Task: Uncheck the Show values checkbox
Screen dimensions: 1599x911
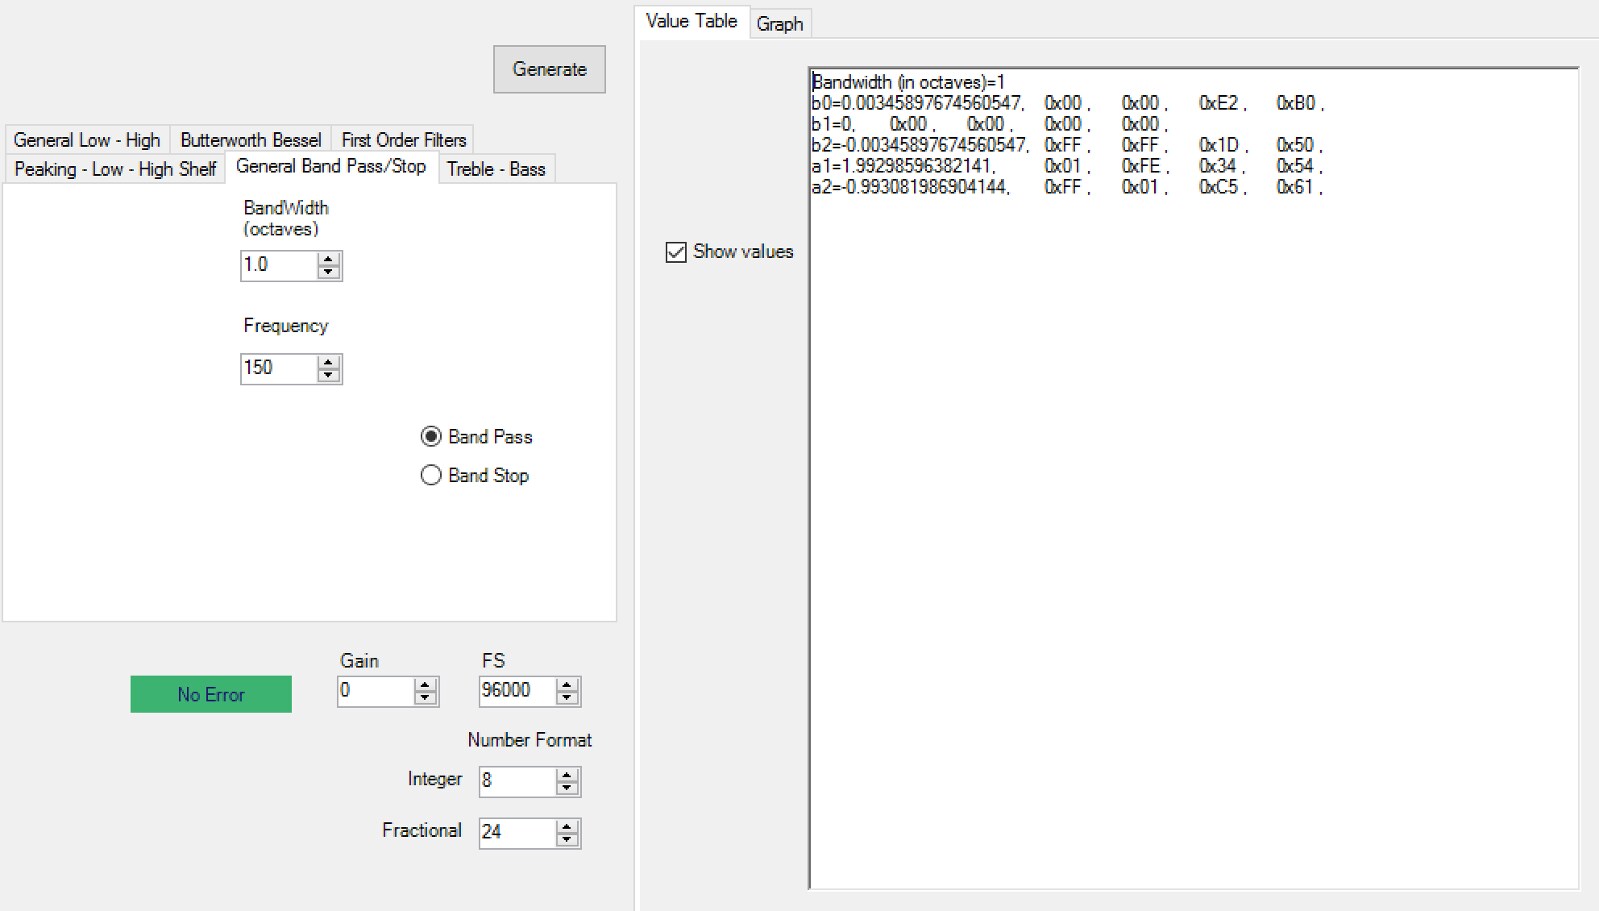Action: [x=676, y=252]
